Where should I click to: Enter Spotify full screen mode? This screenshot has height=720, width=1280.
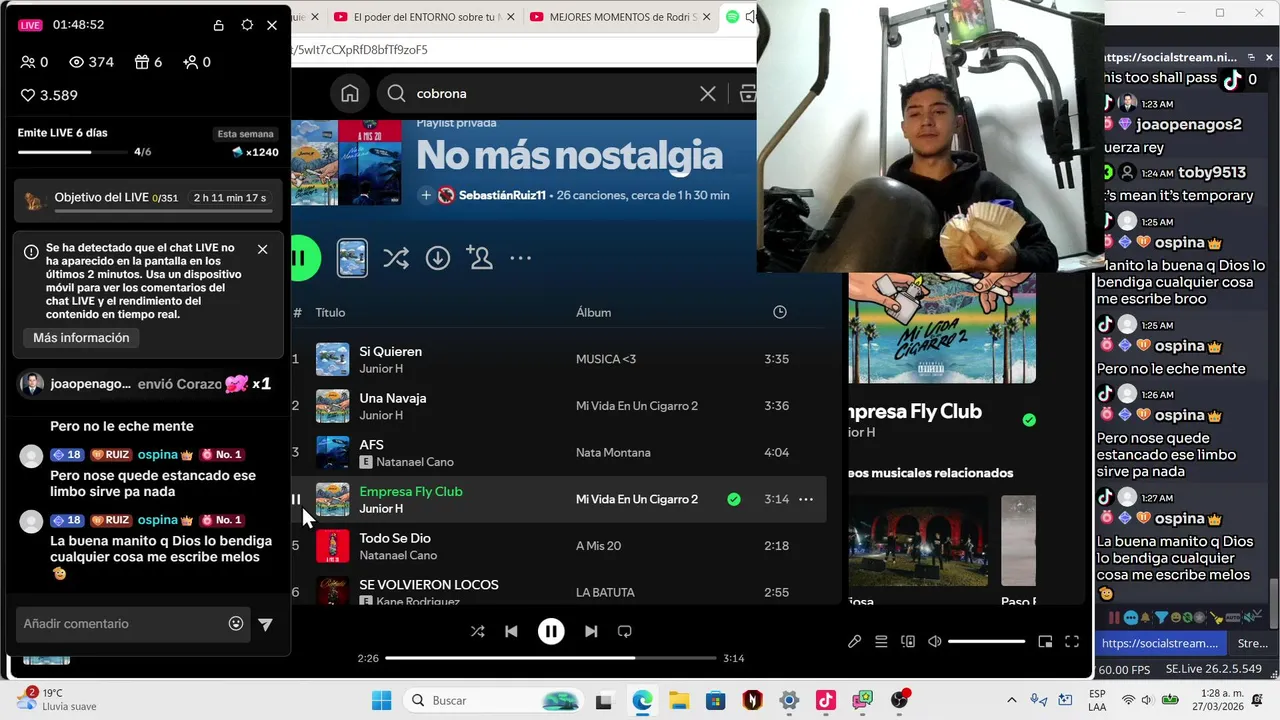(x=1072, y=642)
